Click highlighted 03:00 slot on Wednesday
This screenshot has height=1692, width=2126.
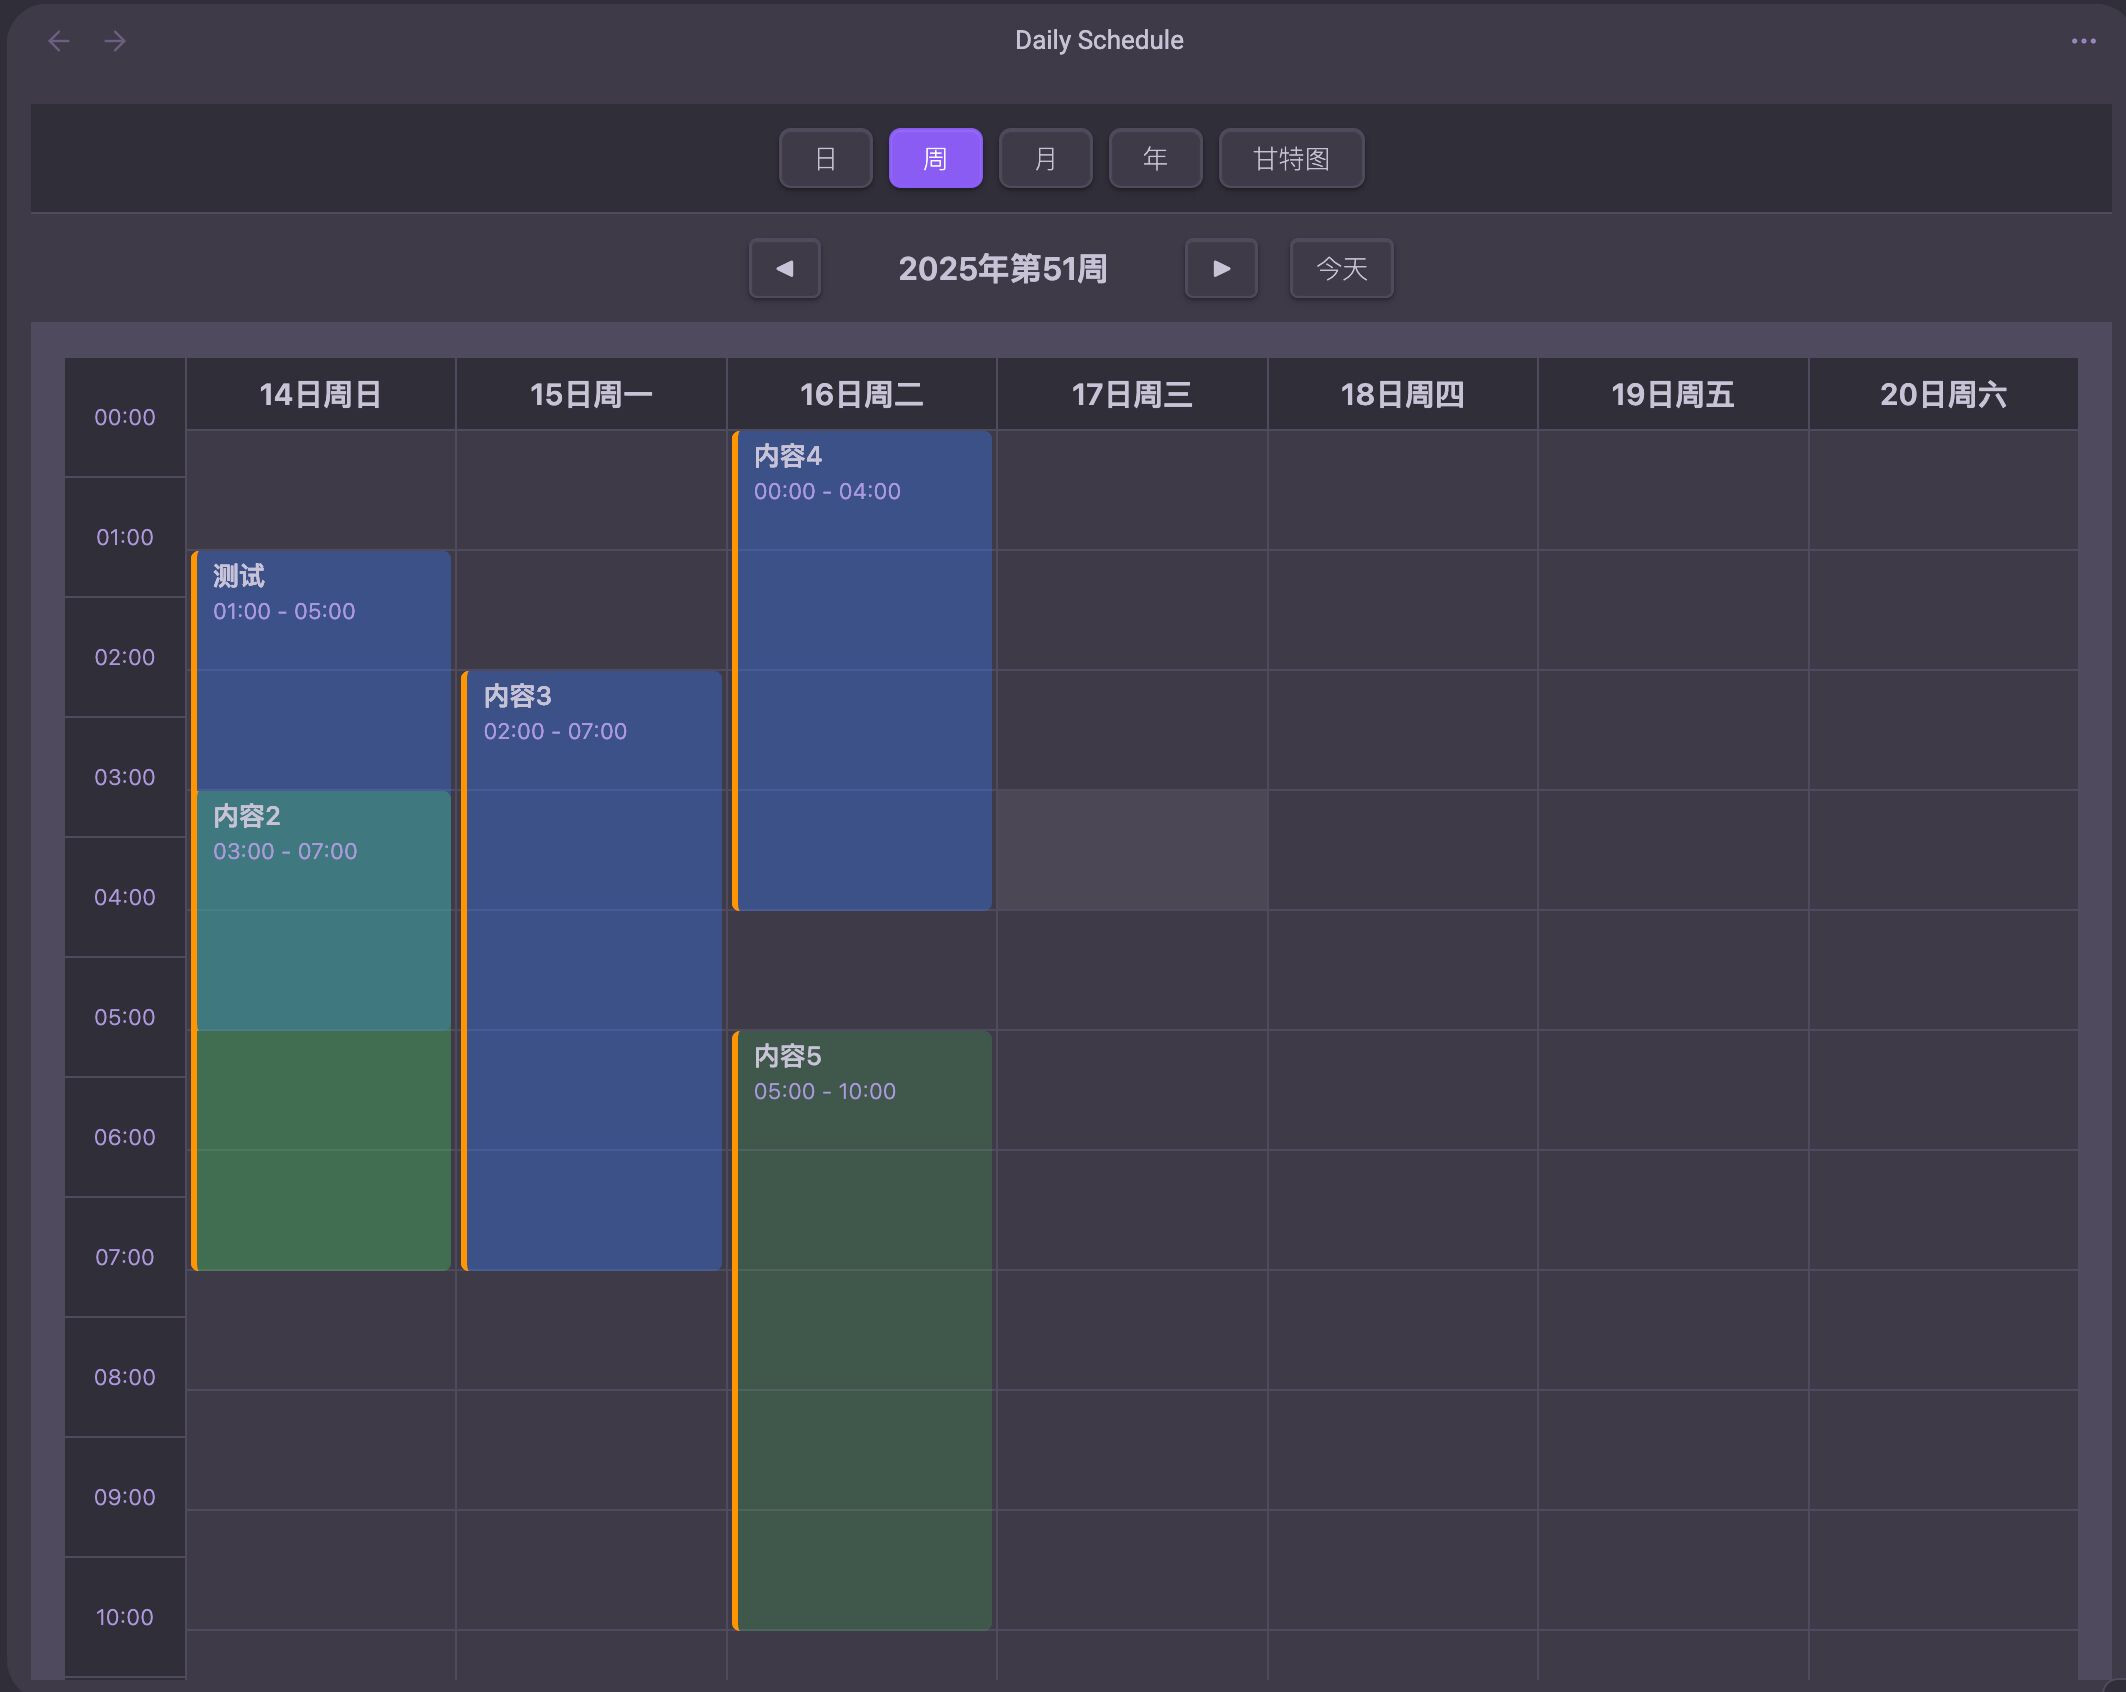tap(1132, 850)
